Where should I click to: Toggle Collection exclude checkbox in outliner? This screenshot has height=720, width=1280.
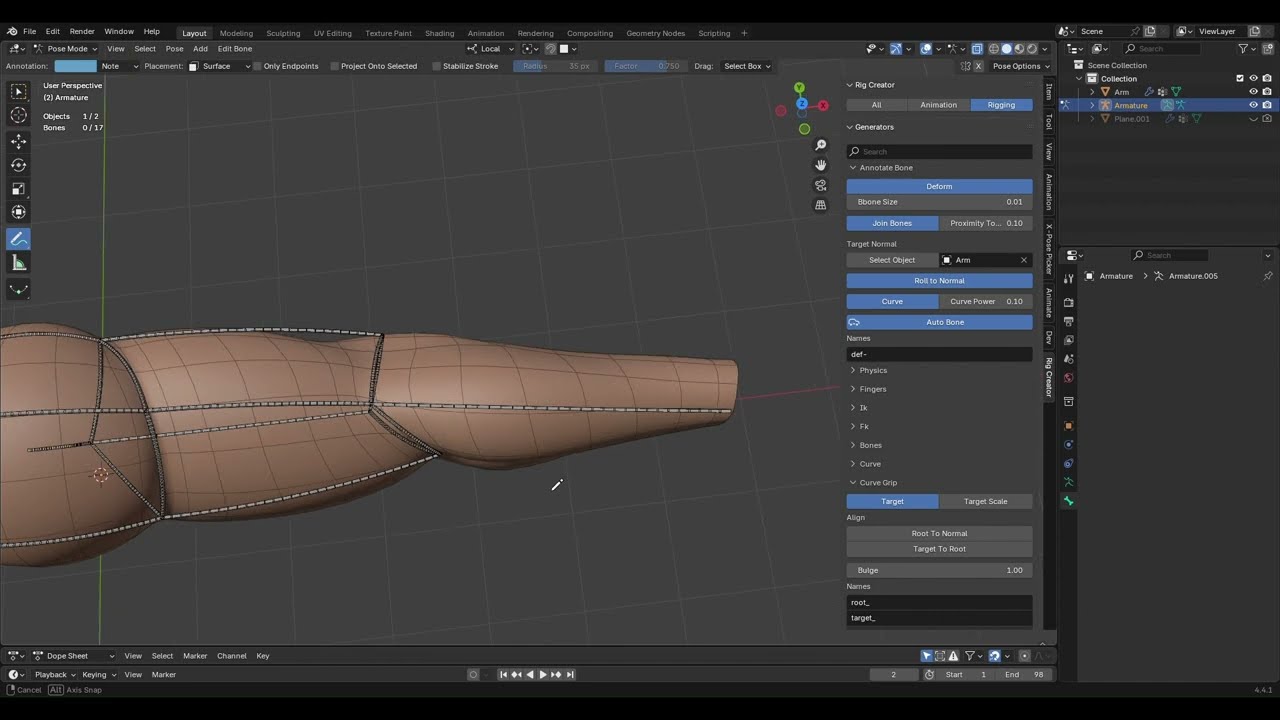(1240, 78)
